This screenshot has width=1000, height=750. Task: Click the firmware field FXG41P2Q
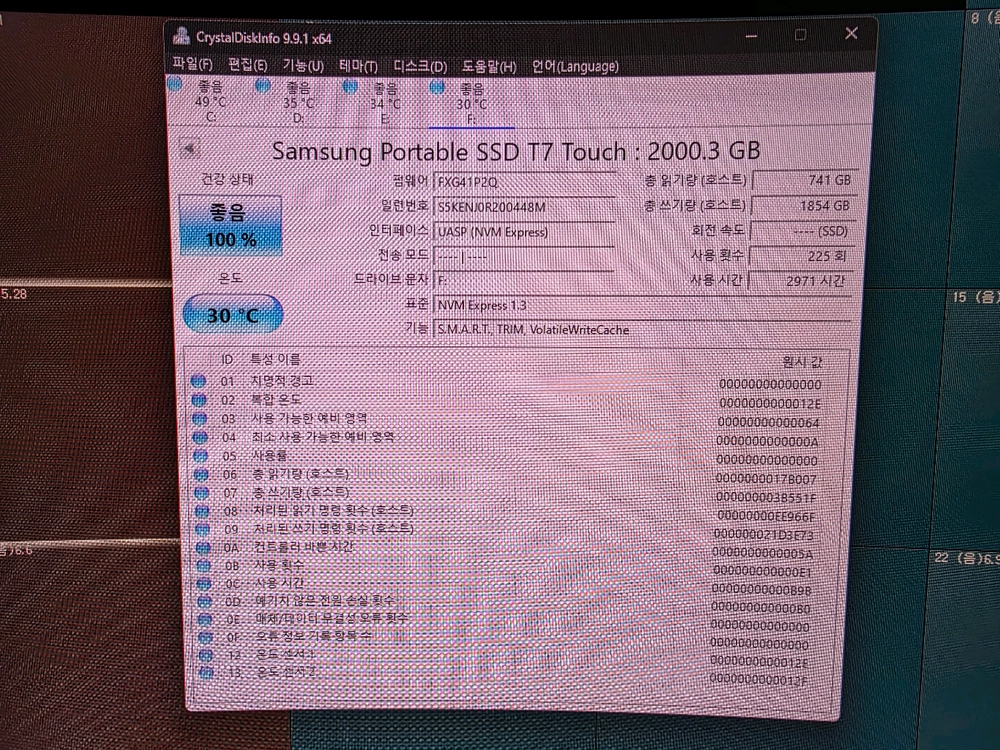(x=524, y=182)
